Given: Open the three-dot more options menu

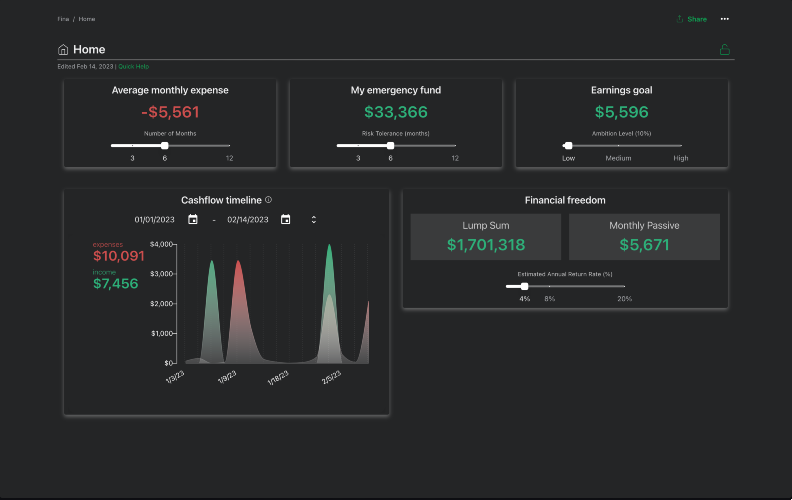Looking at the screenshot, I should pos(725,19).
